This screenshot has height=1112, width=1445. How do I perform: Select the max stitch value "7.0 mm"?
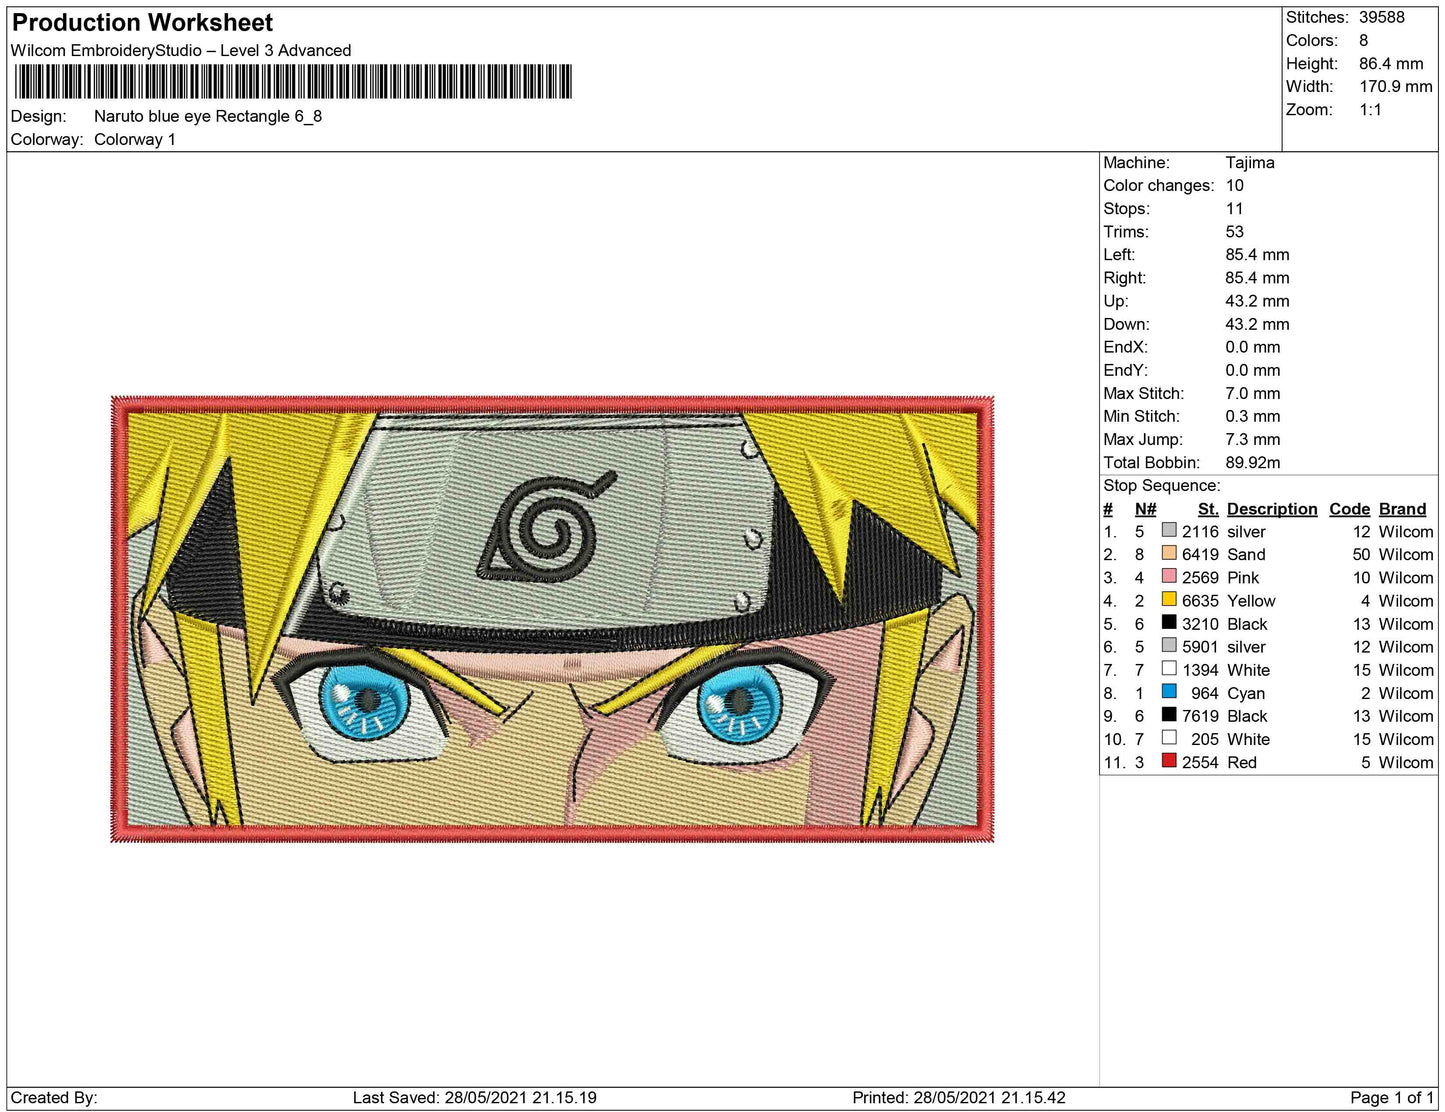pyautogui.click(x=1253, y=393)
